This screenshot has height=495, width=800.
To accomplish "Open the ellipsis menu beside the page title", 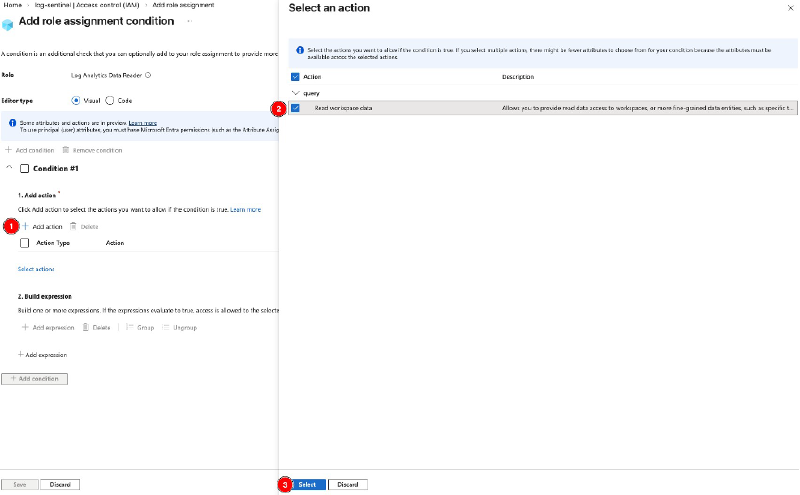I will tap(190, 21).
